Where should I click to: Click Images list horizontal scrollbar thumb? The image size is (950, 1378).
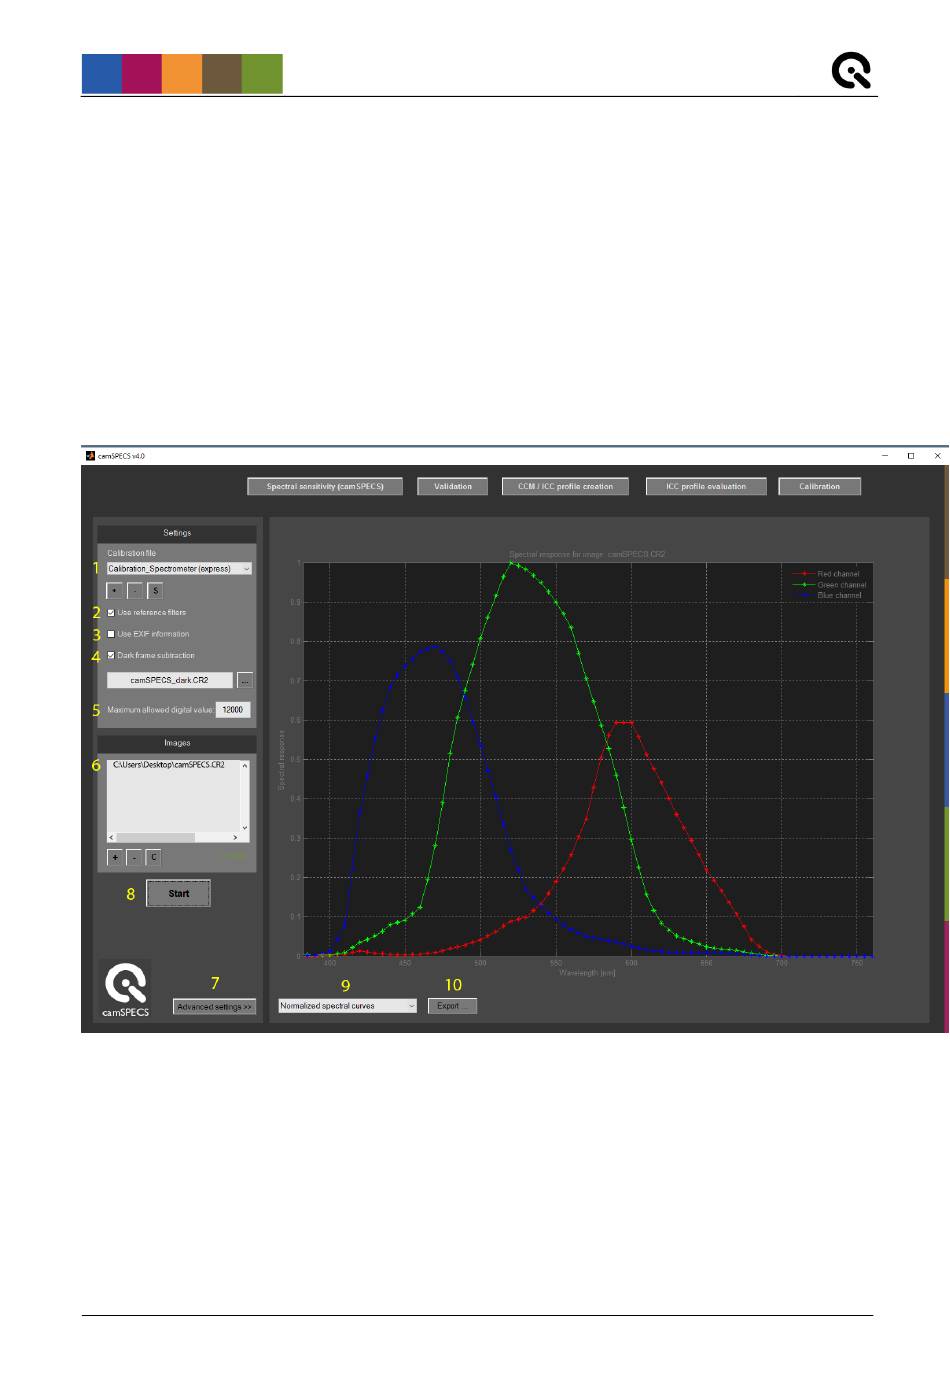(156, 838)
